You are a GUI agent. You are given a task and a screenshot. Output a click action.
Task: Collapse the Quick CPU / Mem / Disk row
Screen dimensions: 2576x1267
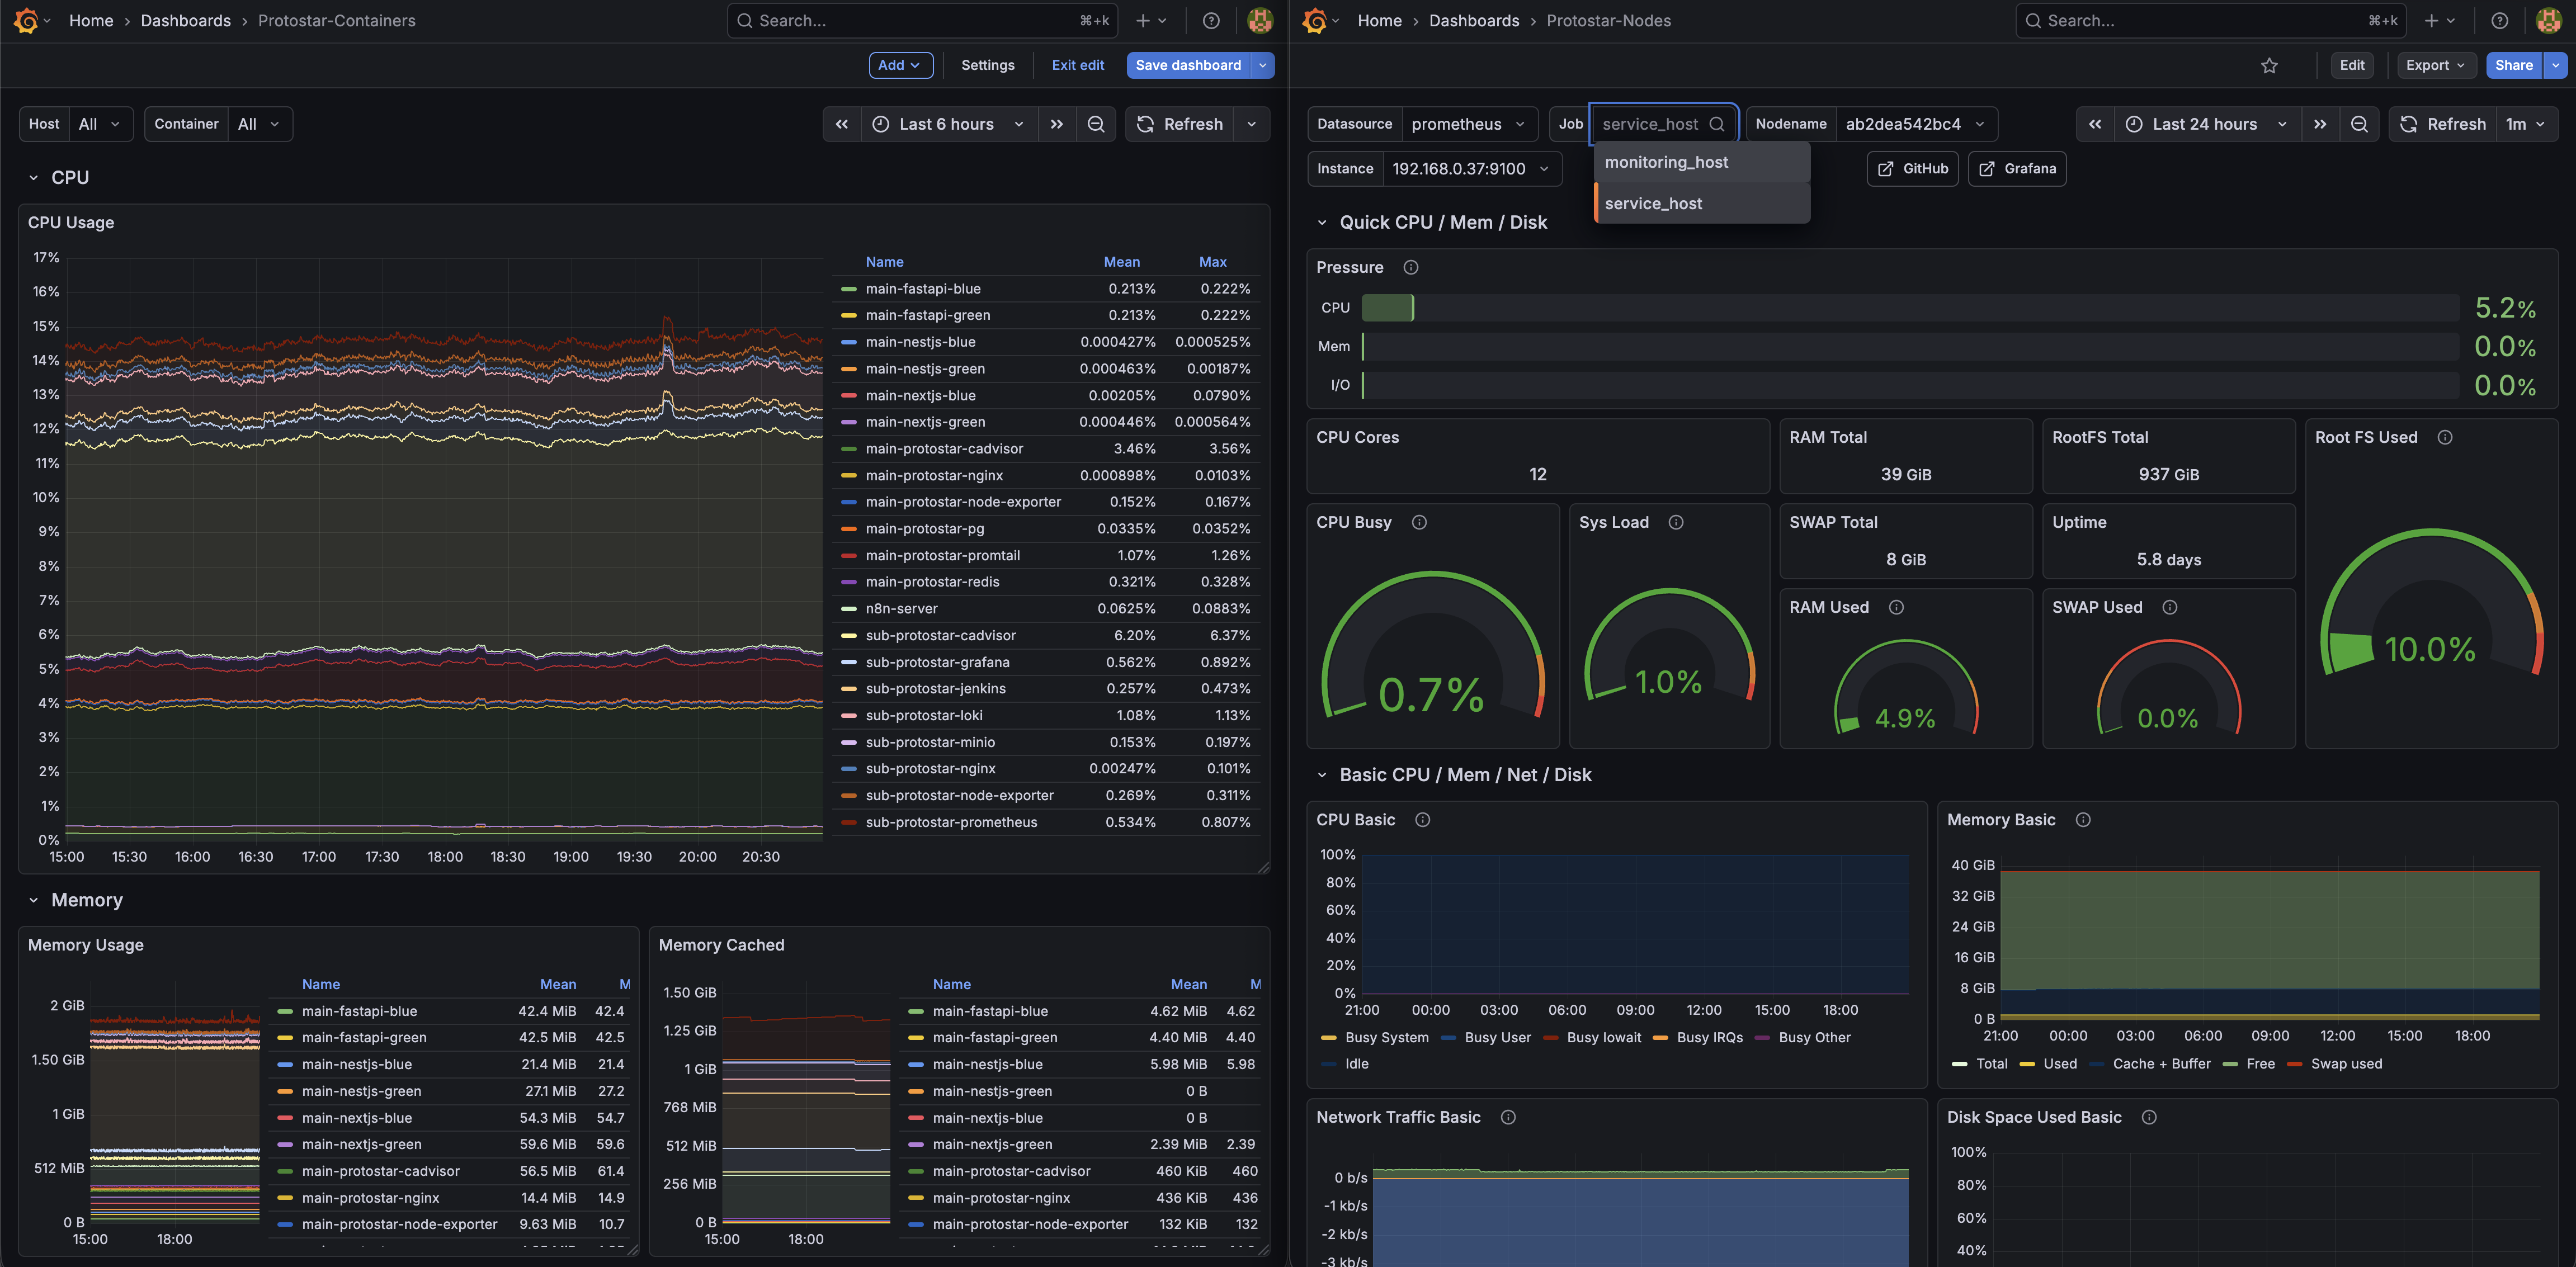click(x=1322, y=223)
